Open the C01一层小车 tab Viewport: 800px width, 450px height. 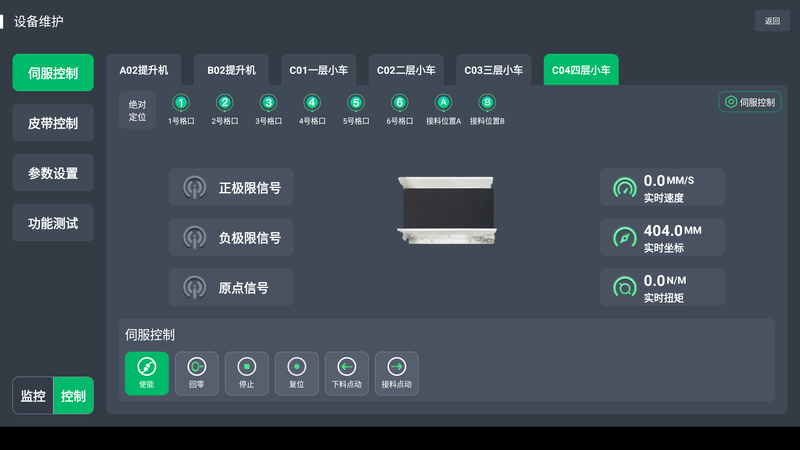(x=319, y=70)
